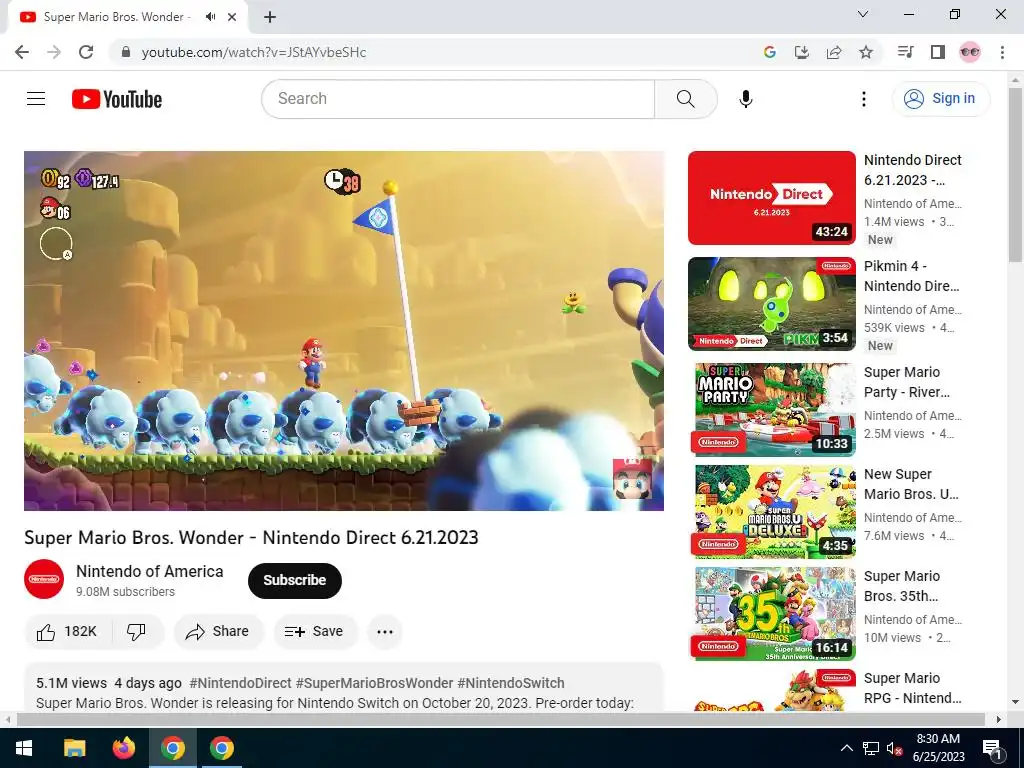1024x768 pixels.
Task: Toggle Chrome side panel
Action: click(x=938, y=52)
